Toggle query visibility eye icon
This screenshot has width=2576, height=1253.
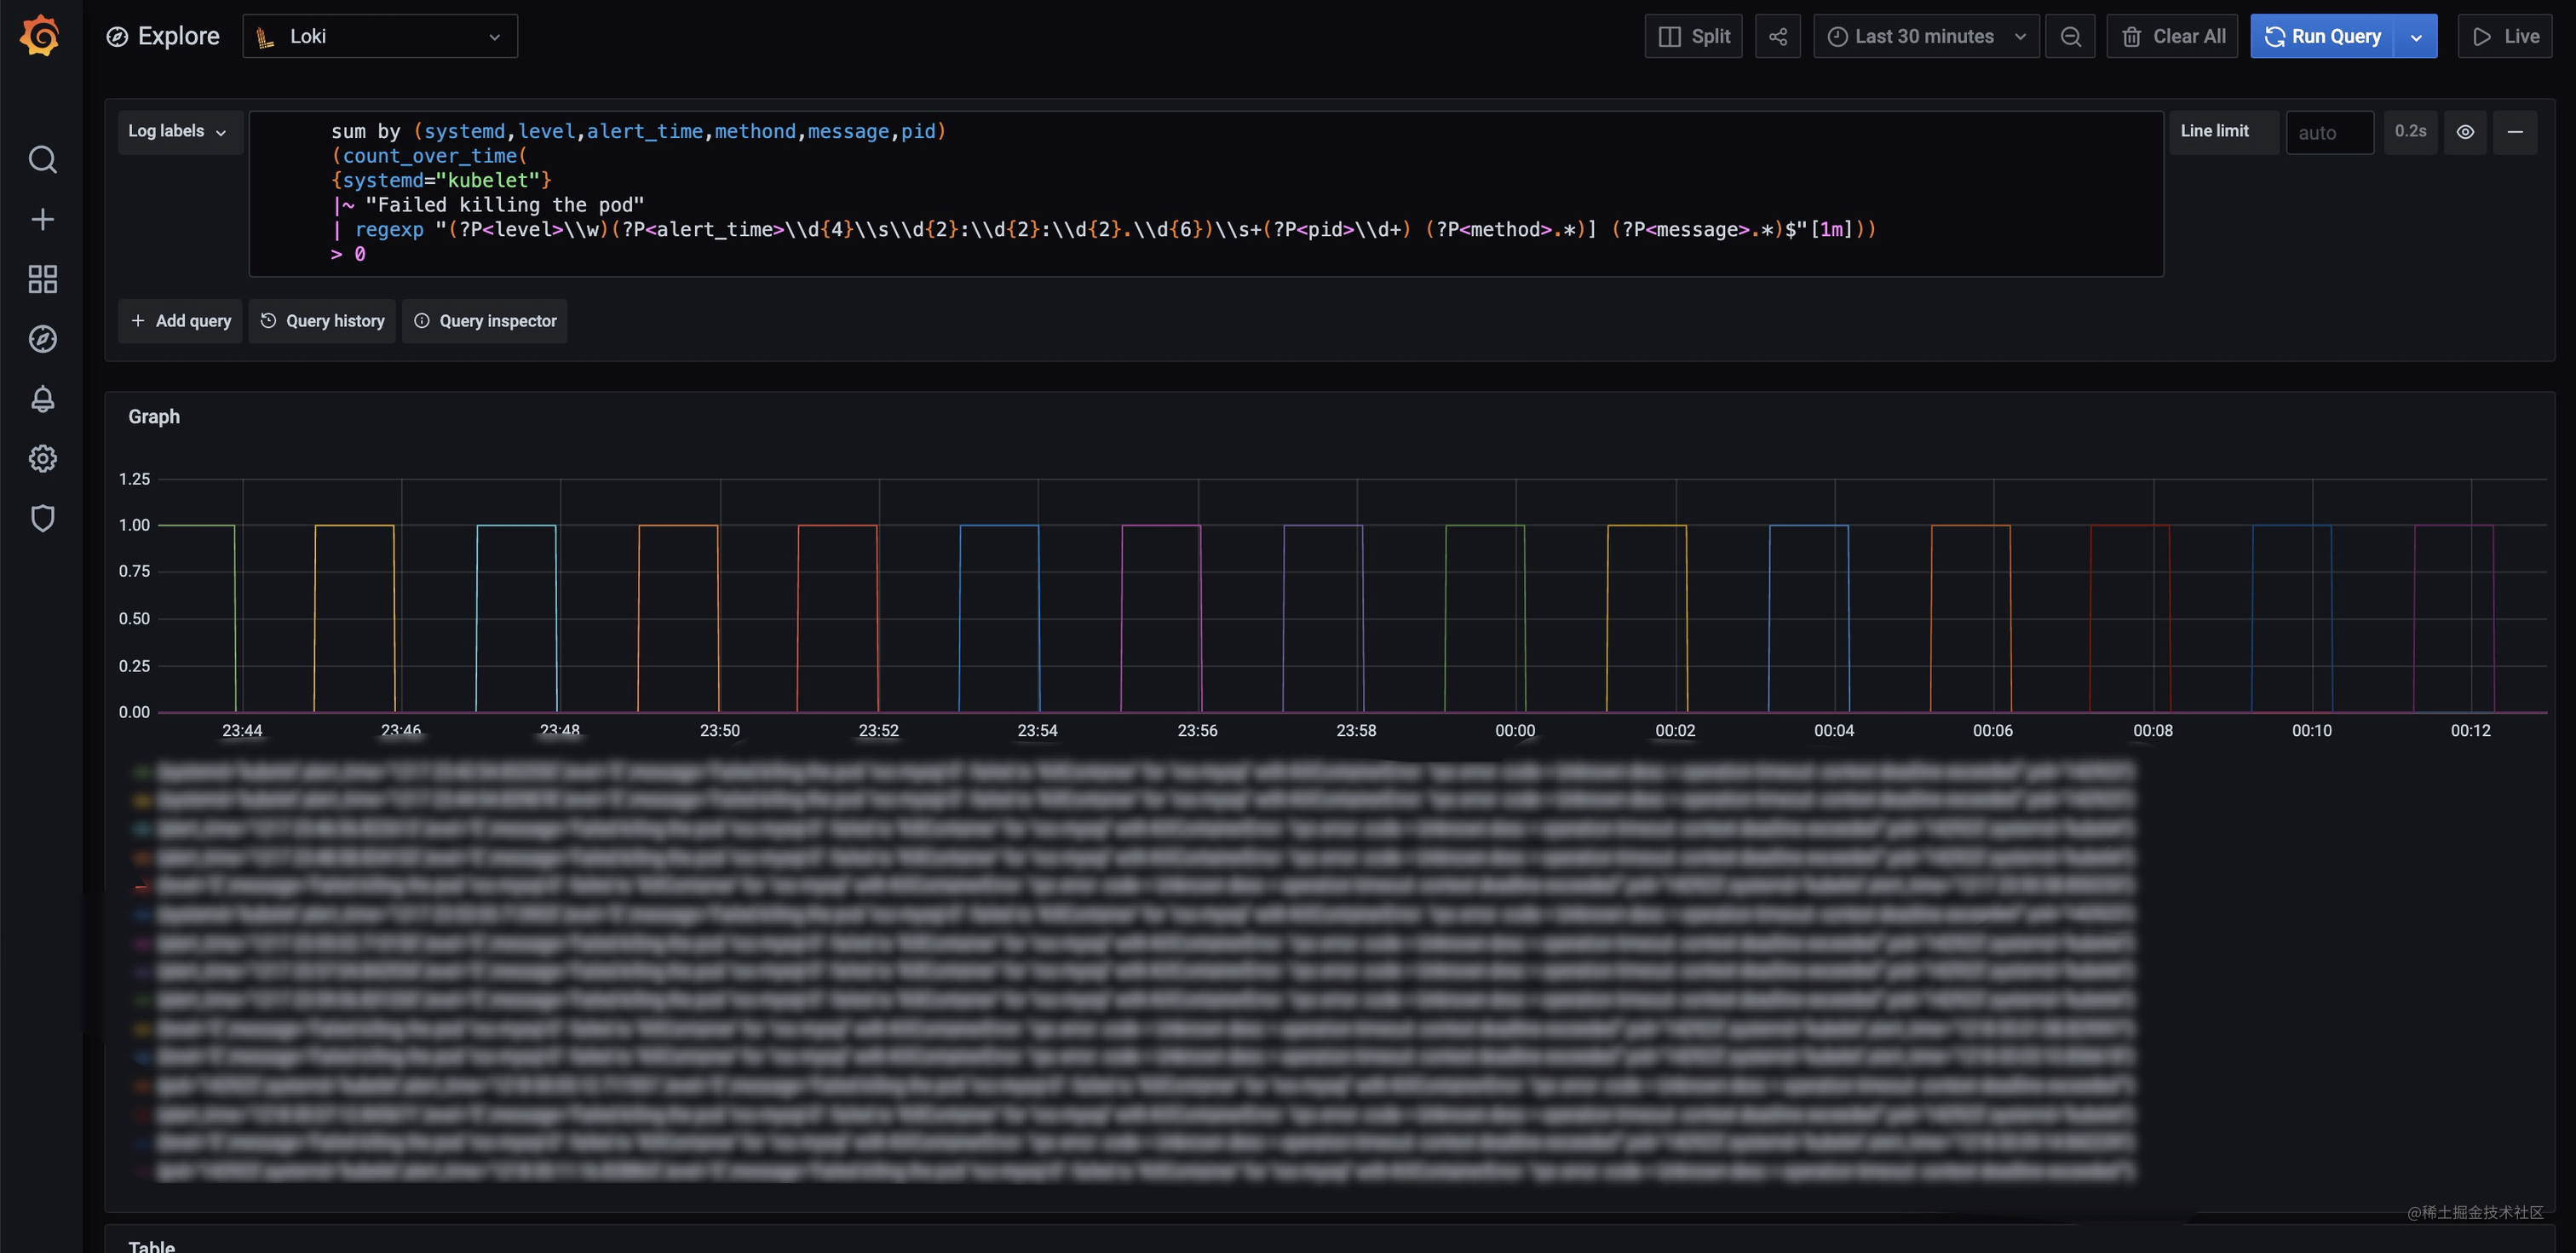[2465, 132]
